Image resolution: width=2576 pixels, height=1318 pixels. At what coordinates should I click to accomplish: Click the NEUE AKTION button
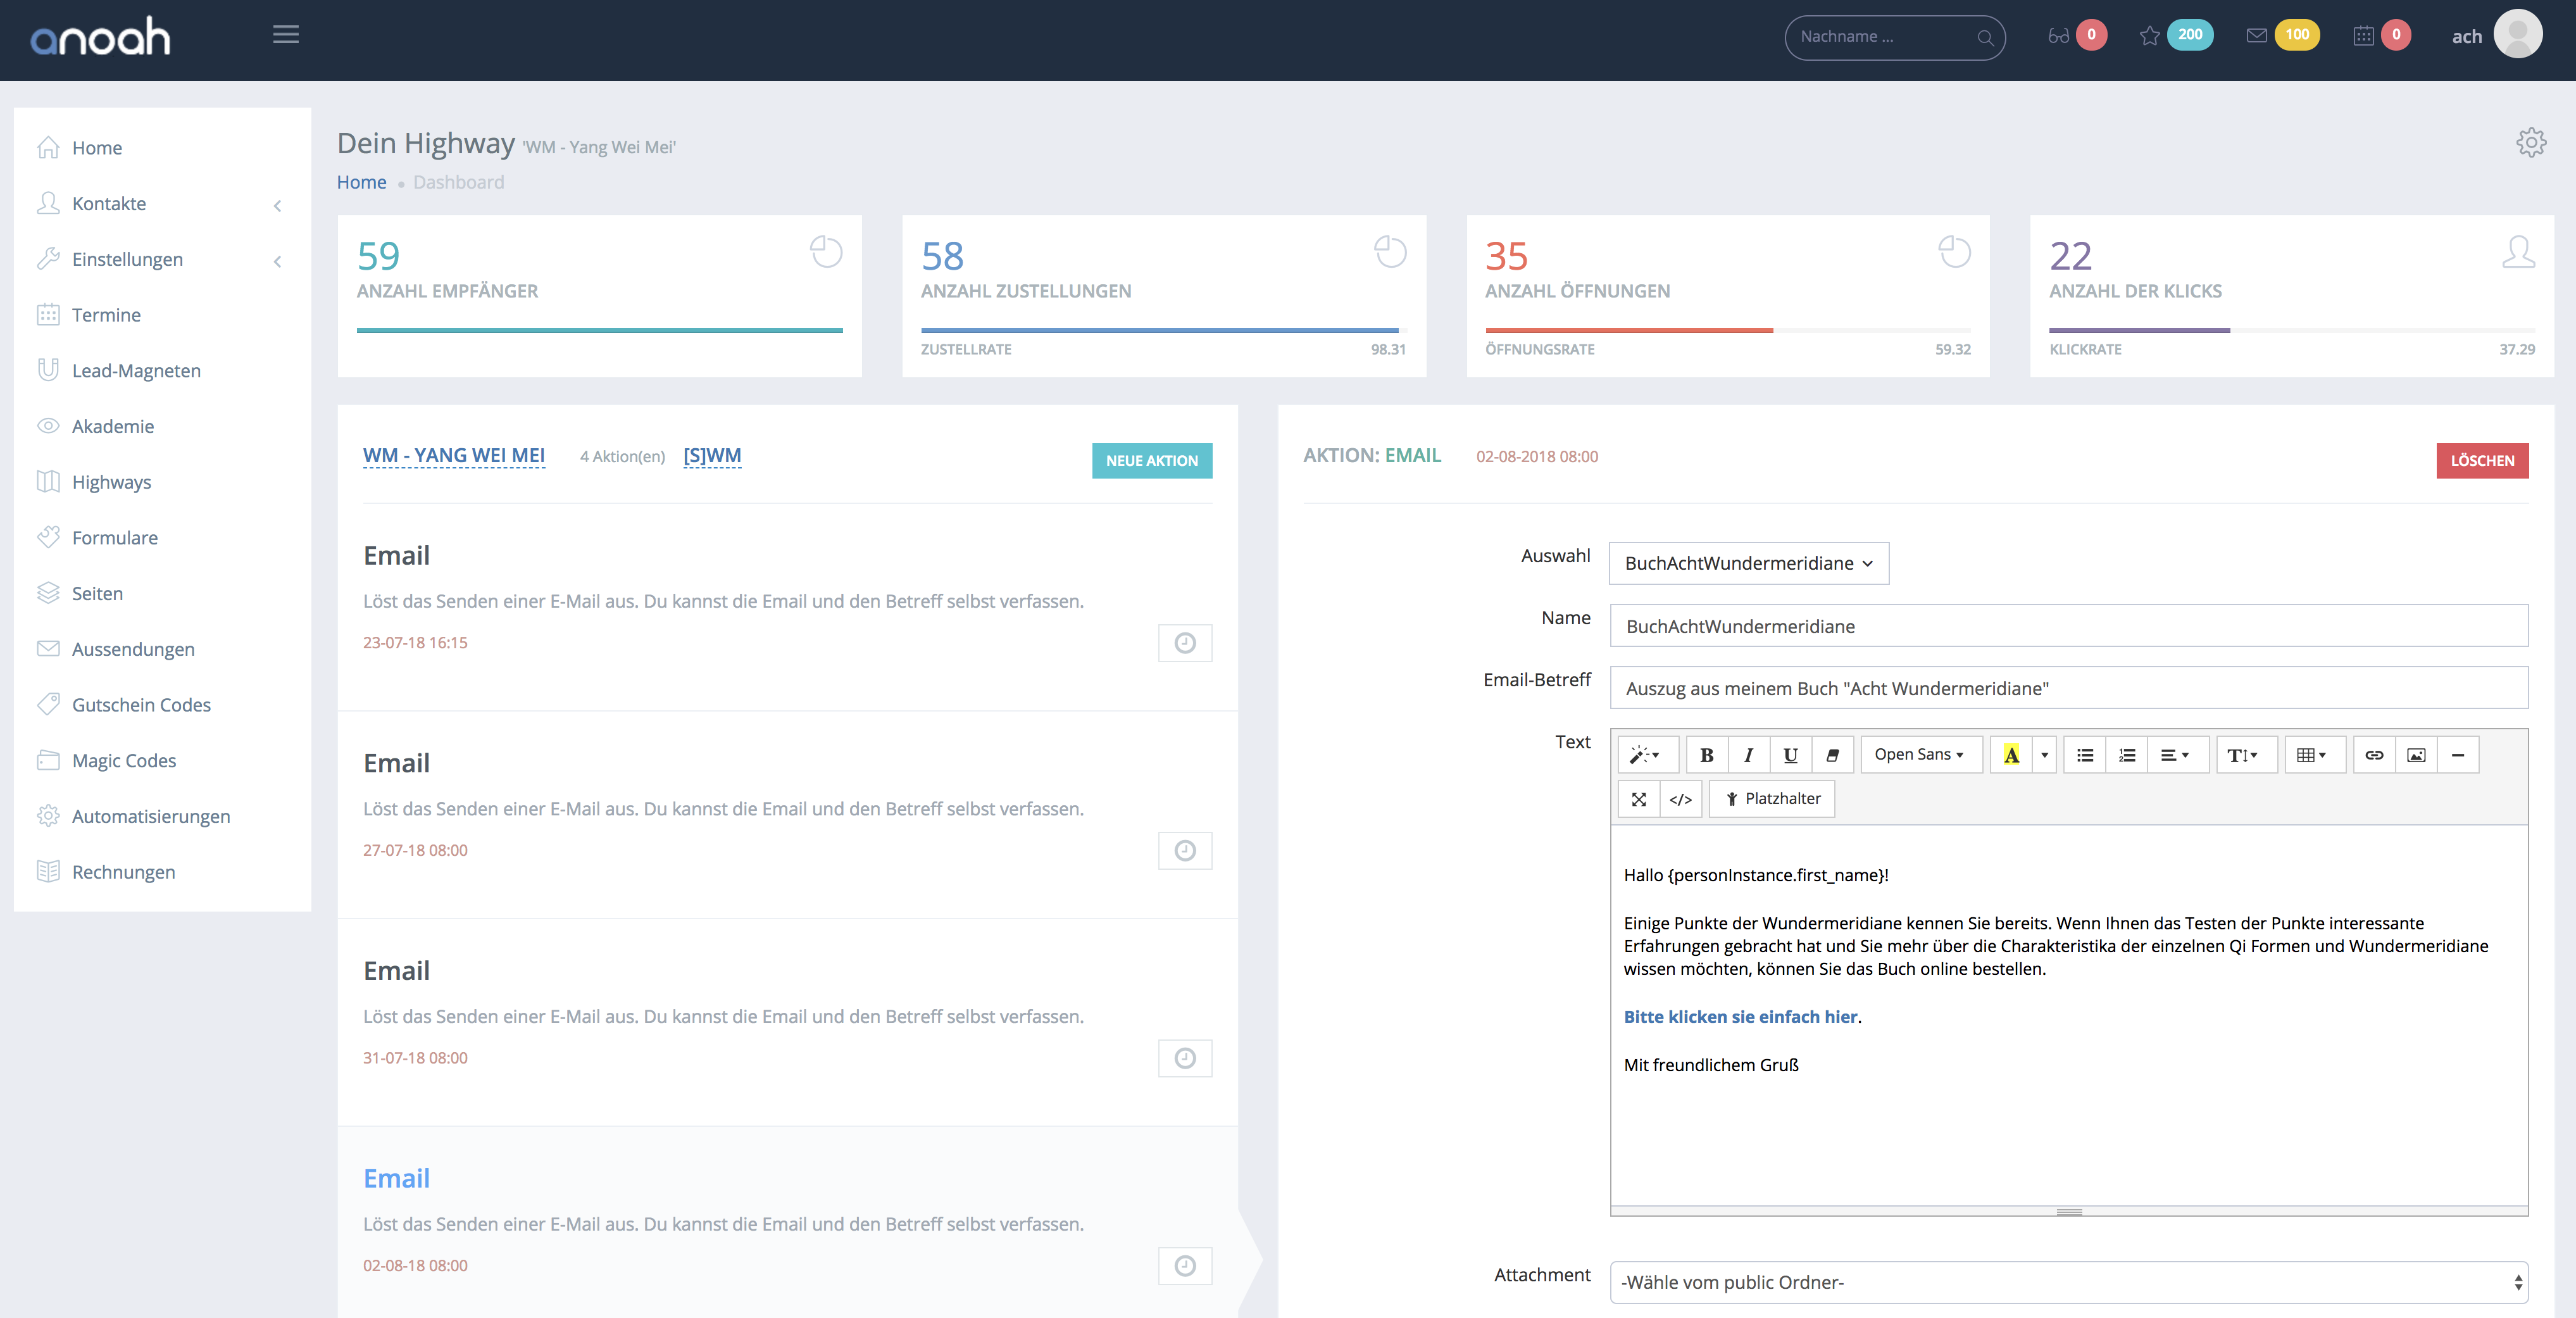pos(1151,460)
